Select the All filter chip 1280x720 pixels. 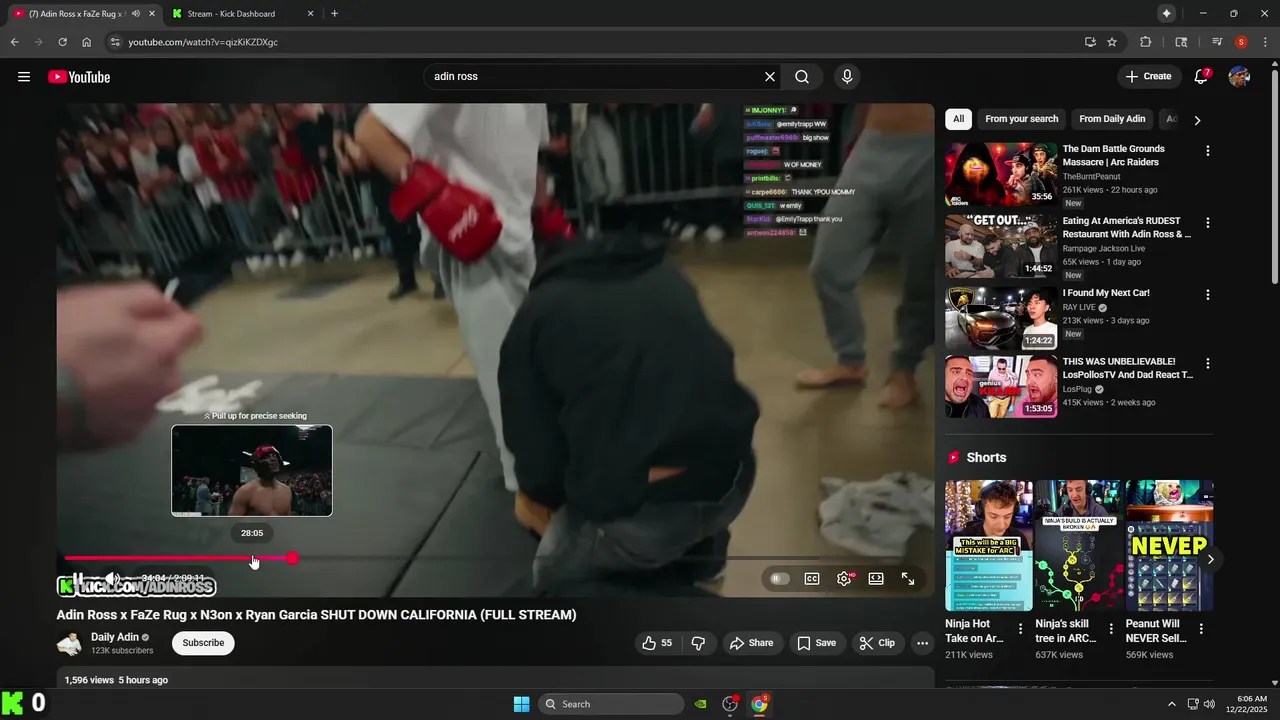coord(958,119)
